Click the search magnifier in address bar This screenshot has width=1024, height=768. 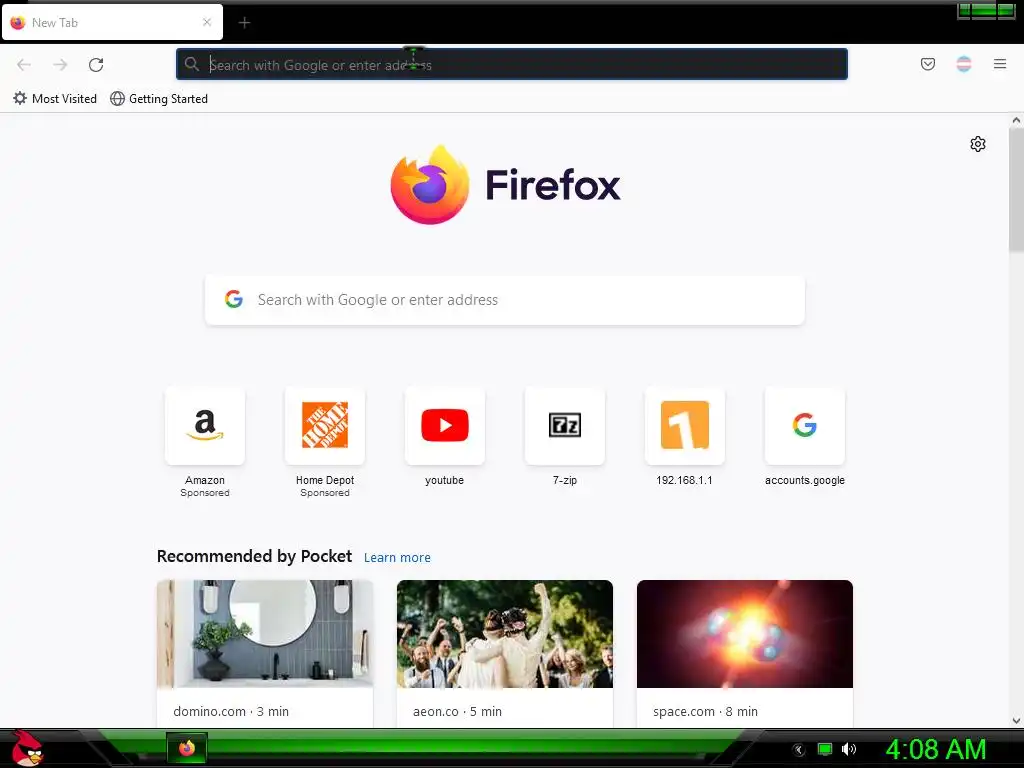191,64
